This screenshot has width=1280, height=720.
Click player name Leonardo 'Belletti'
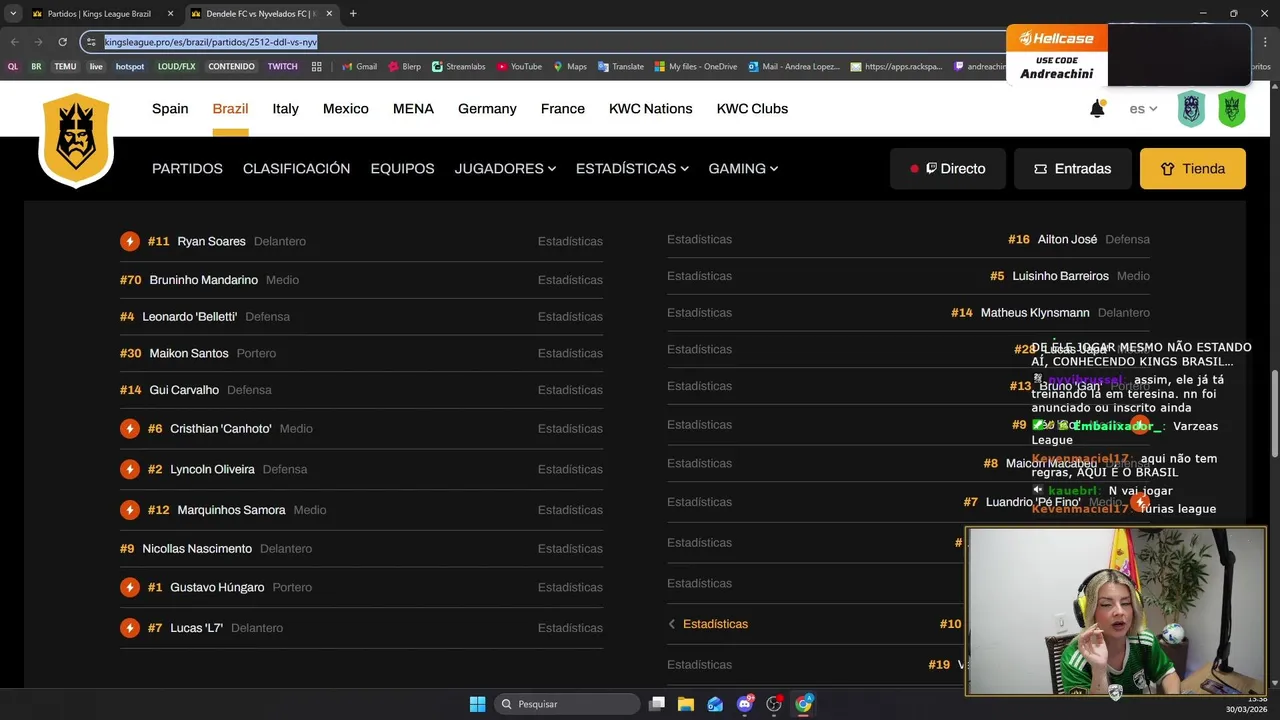[x=189, y=317]
